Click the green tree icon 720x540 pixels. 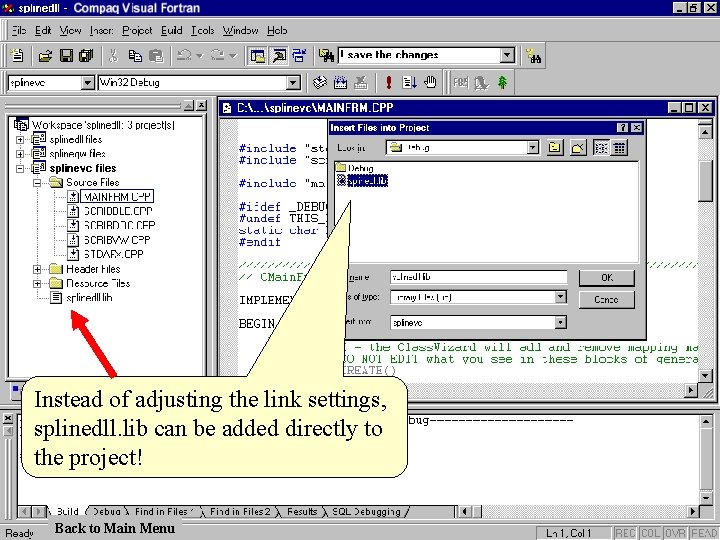(502, 83)
